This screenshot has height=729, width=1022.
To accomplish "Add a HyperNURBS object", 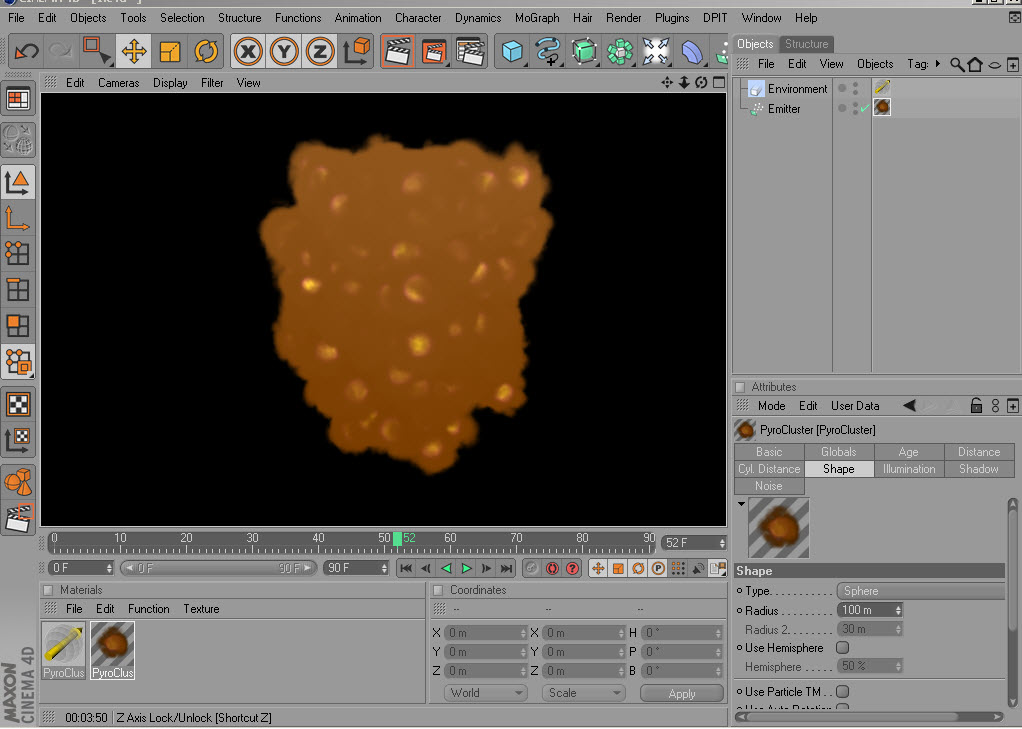I will pos(585,51).
